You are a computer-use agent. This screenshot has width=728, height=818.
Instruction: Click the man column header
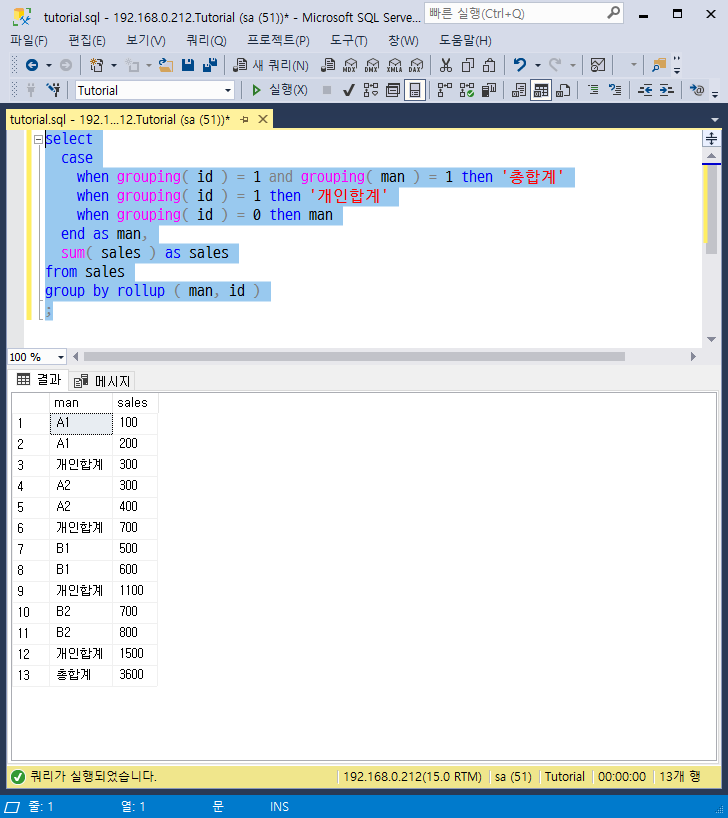pos(81,403)
